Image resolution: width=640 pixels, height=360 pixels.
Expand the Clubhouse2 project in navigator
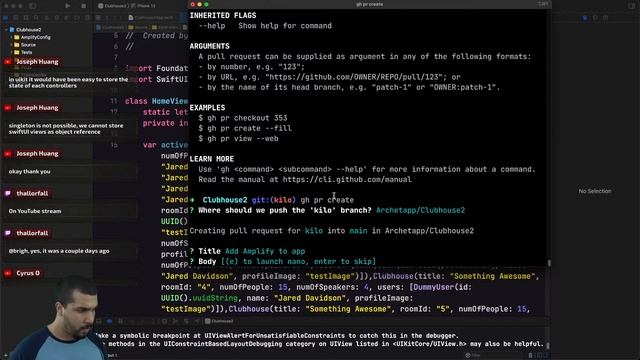6,30
